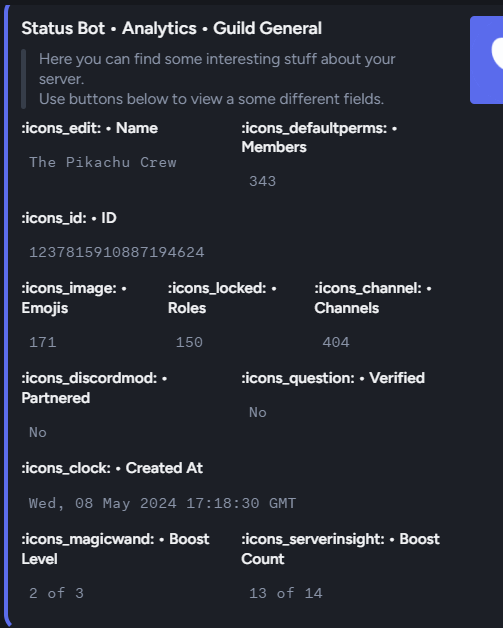
Task: Click the :icons_channel: Channels label
Action: [373, 298]
